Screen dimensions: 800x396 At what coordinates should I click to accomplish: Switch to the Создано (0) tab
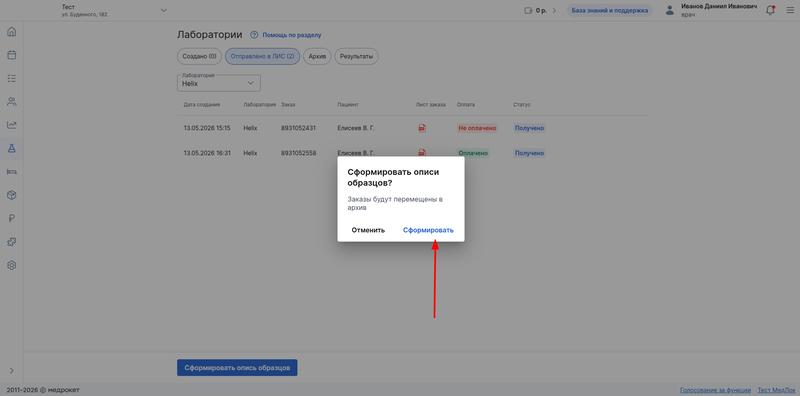(199, 56)
